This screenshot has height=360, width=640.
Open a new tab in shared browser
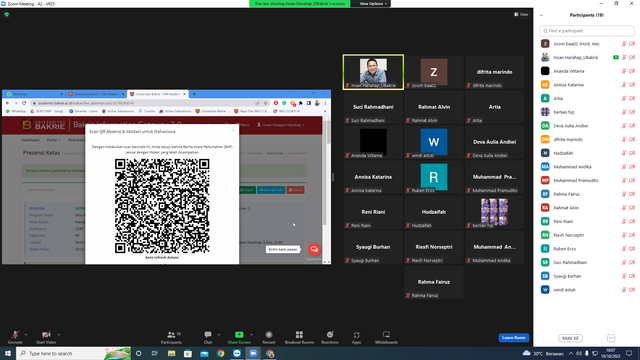(194, 94)
